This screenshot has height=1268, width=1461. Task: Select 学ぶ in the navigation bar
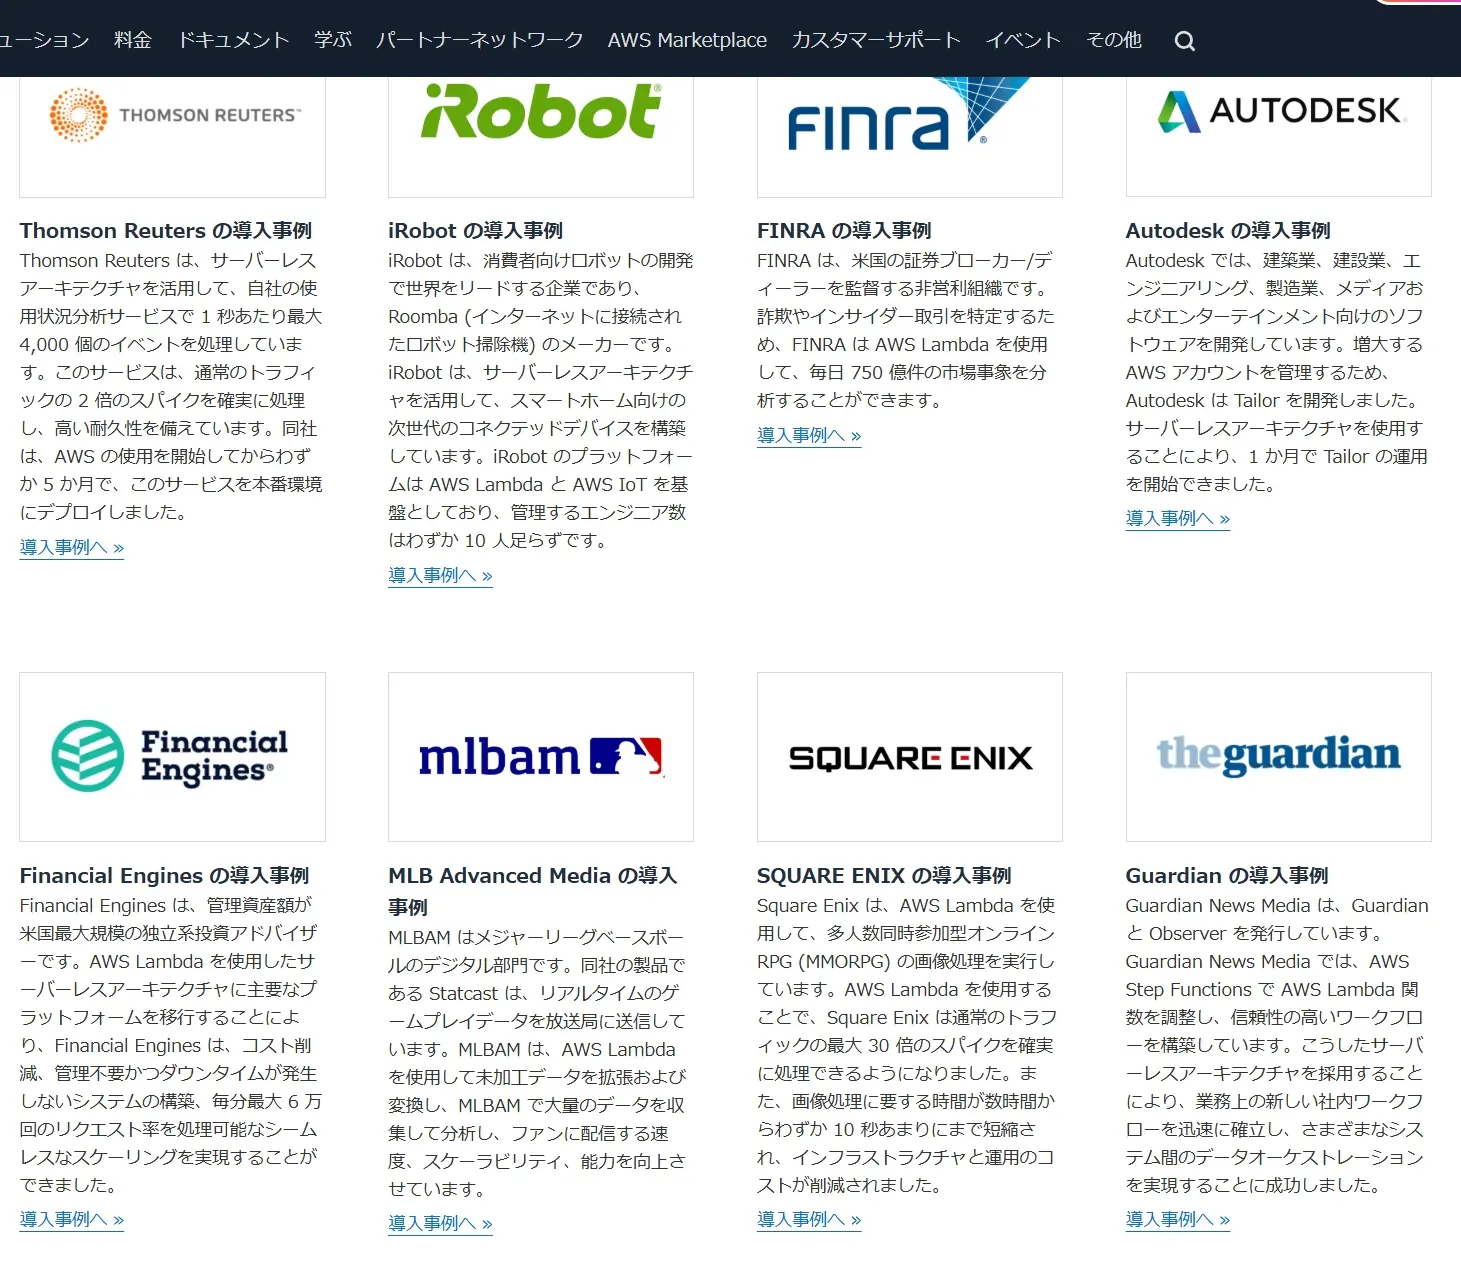333,40
